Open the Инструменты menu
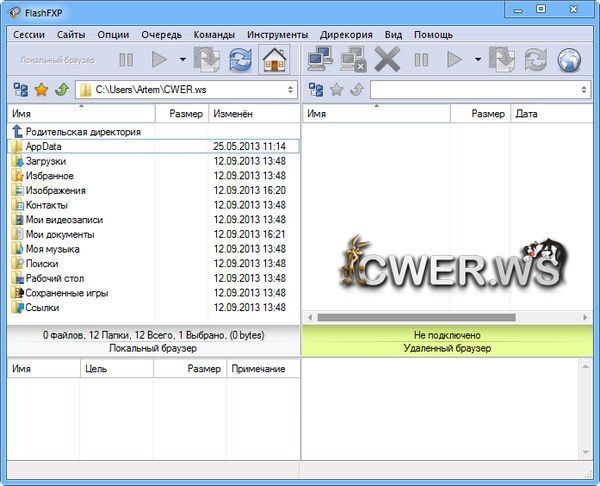 tap(277, 34)
